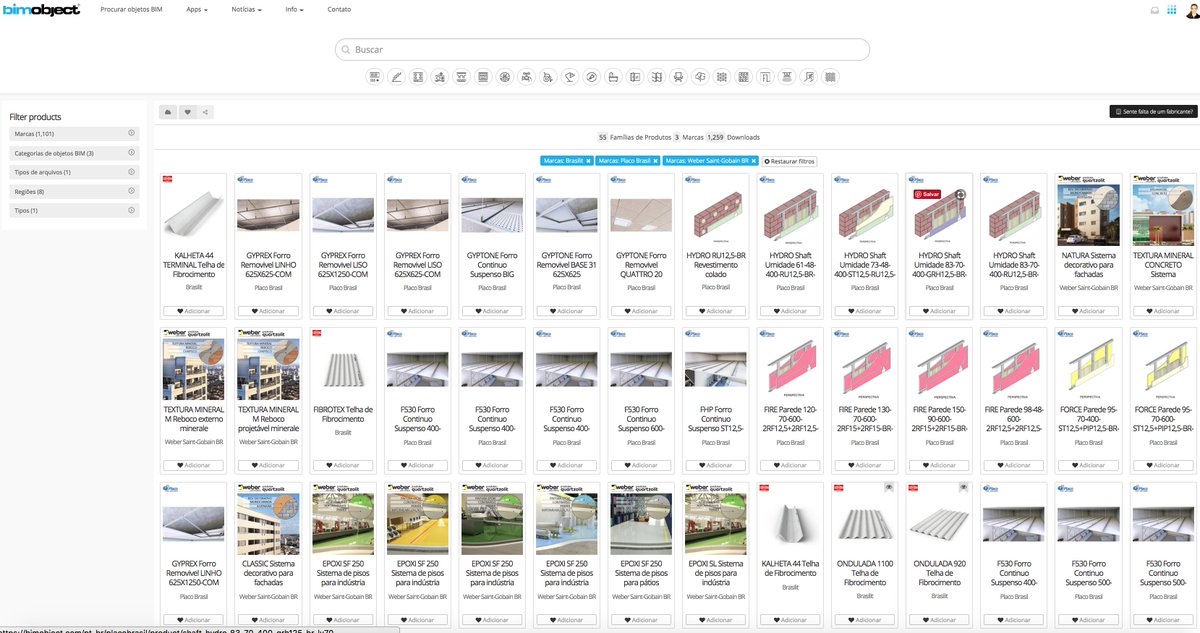Click Sente falta de um fabricante button
This screenshot has height=633, width=1200.
[x=1153, y=112]
